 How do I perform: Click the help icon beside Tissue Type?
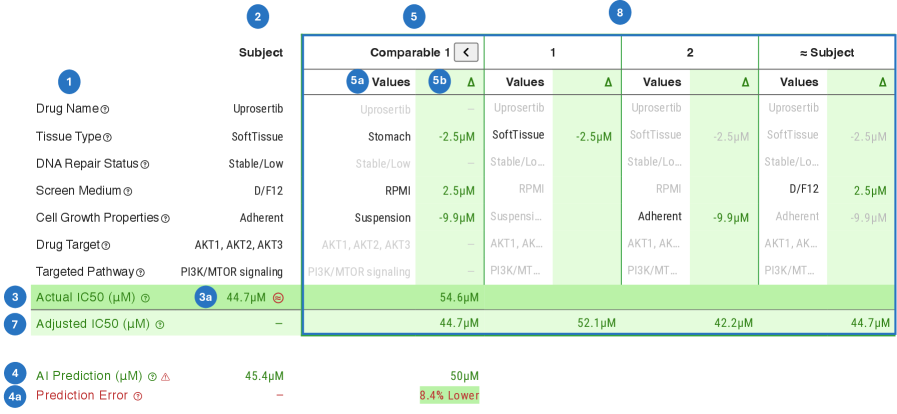108,137
